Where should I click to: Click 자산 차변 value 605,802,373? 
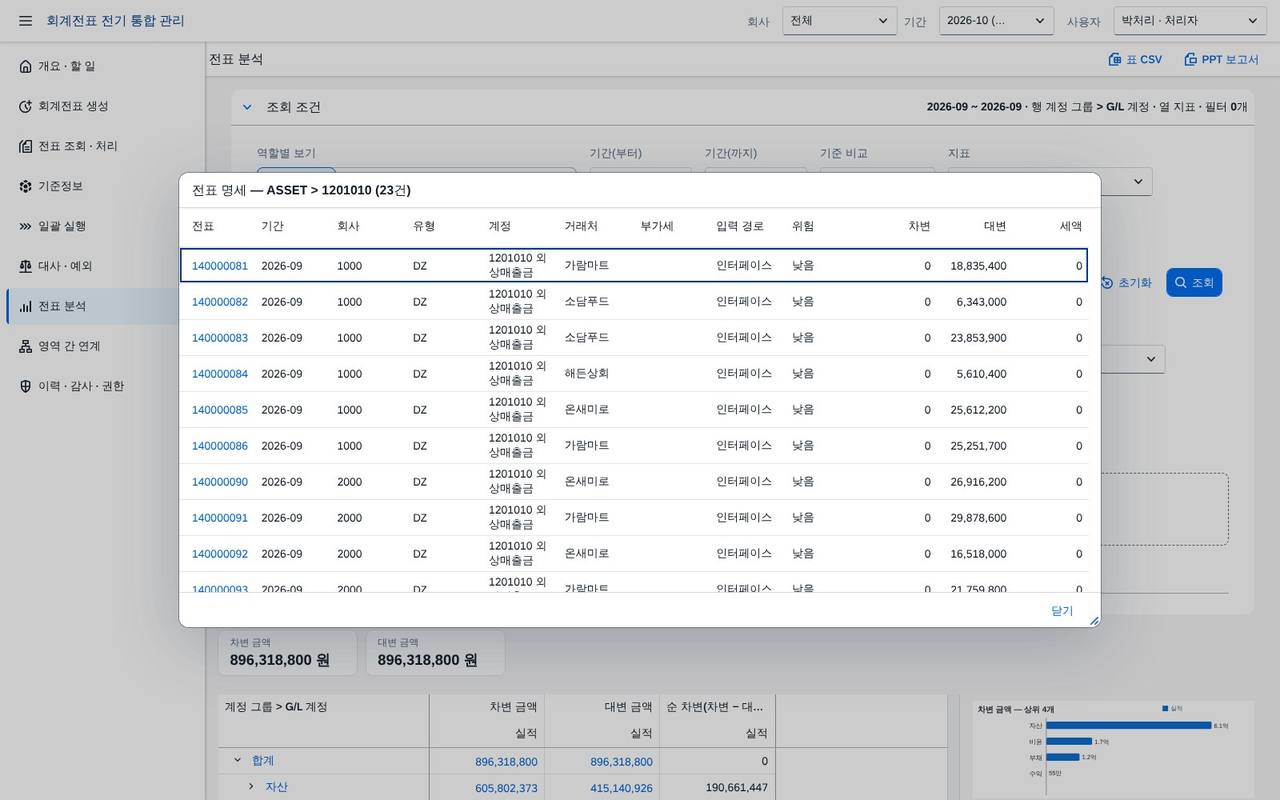506,788
